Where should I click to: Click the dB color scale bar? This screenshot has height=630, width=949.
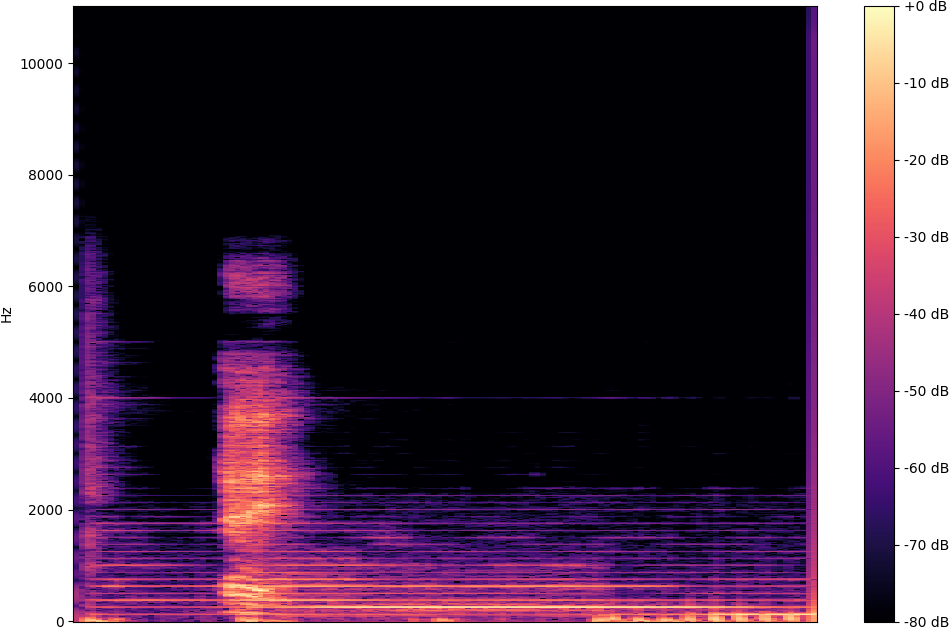pyautogui.click(x=879, y=314)
